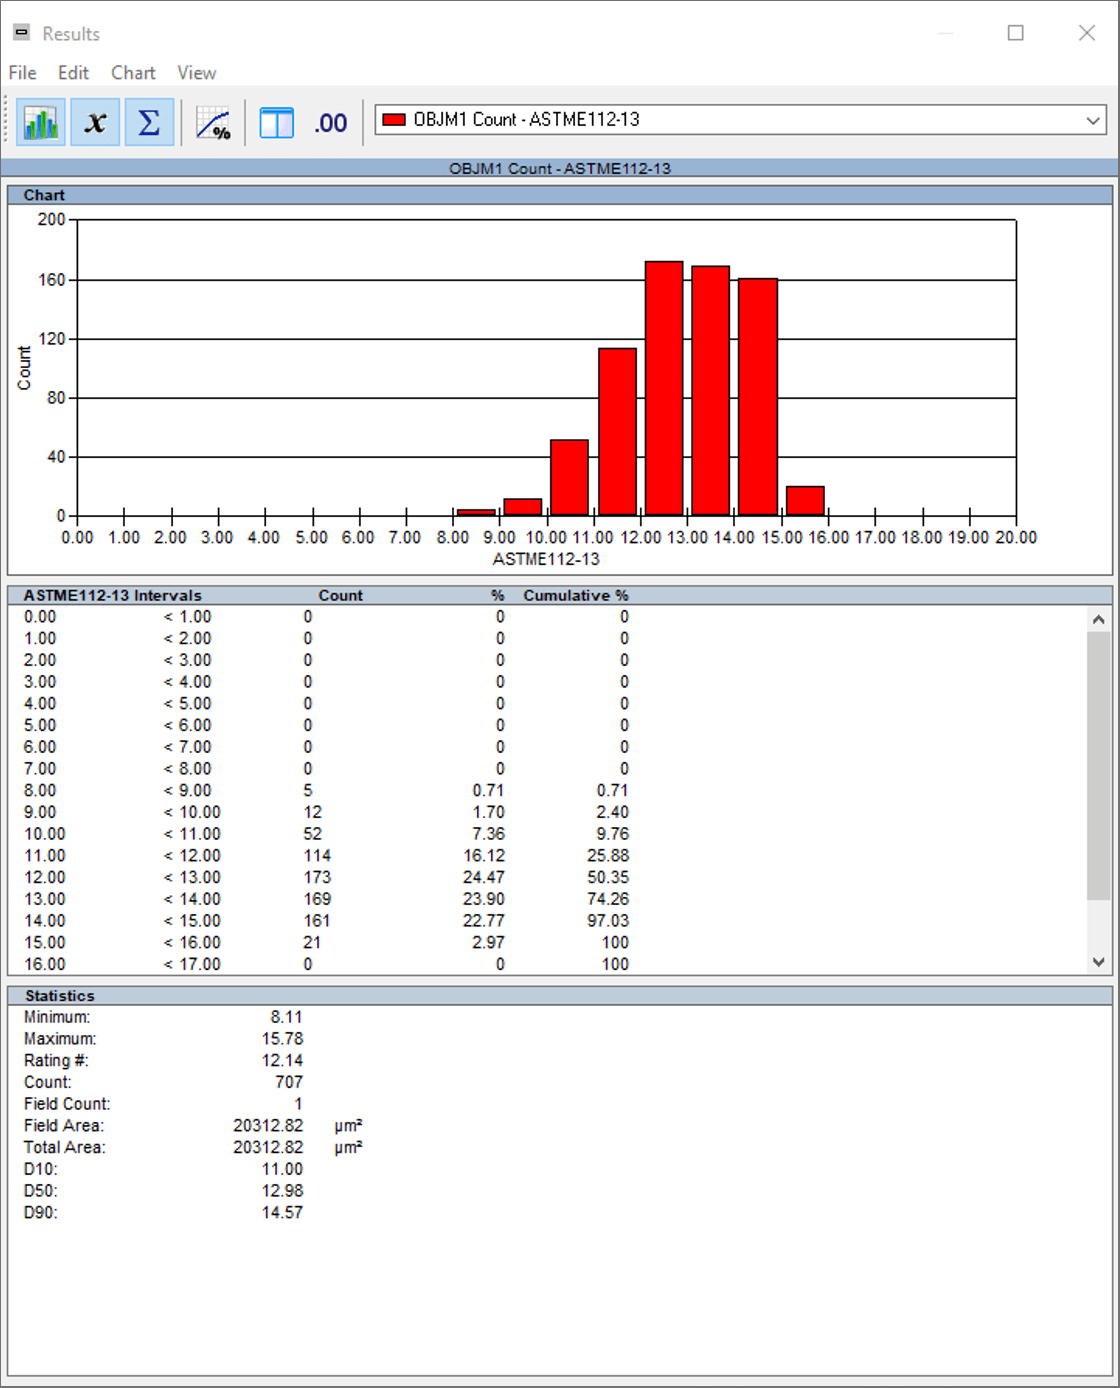Open the View menu
This screenshot has width=1120, height=1388.
196,73
